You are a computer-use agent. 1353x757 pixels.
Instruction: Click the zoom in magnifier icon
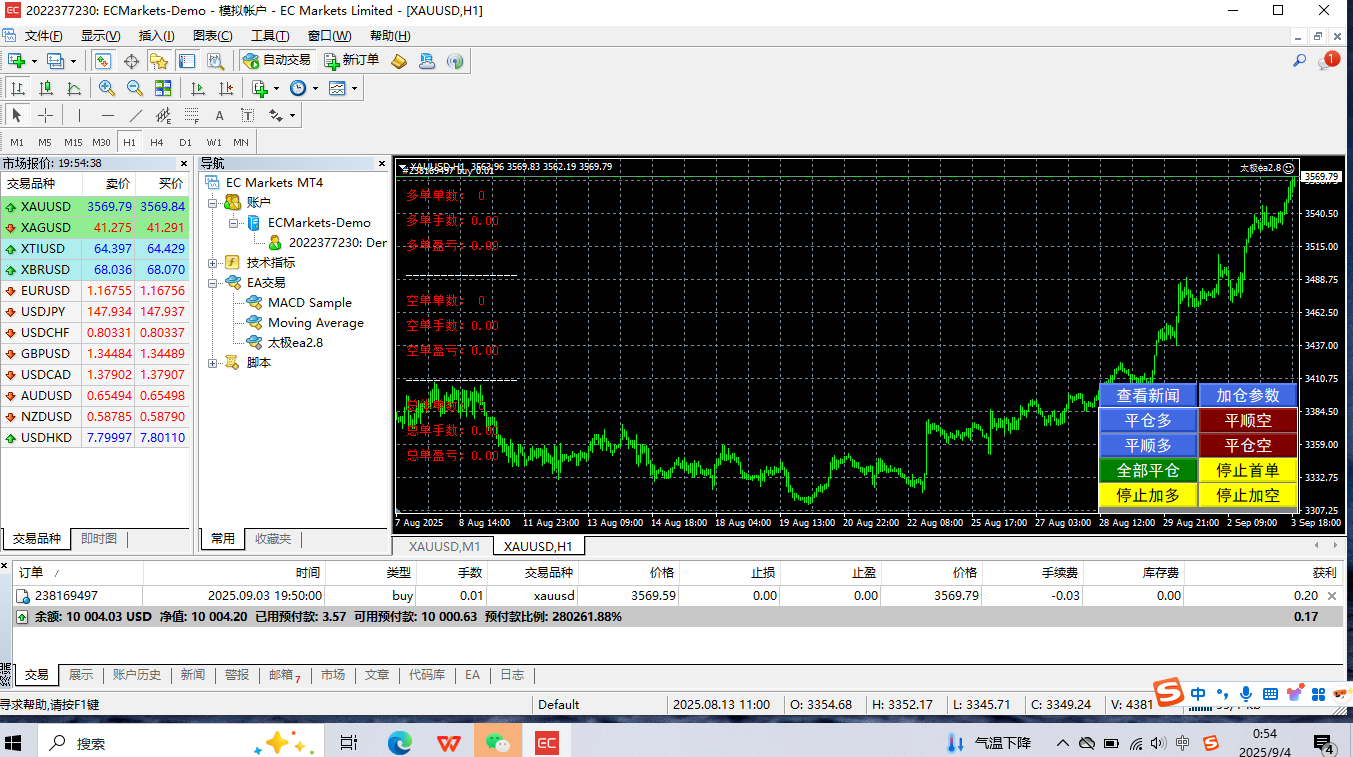(107, 88)
